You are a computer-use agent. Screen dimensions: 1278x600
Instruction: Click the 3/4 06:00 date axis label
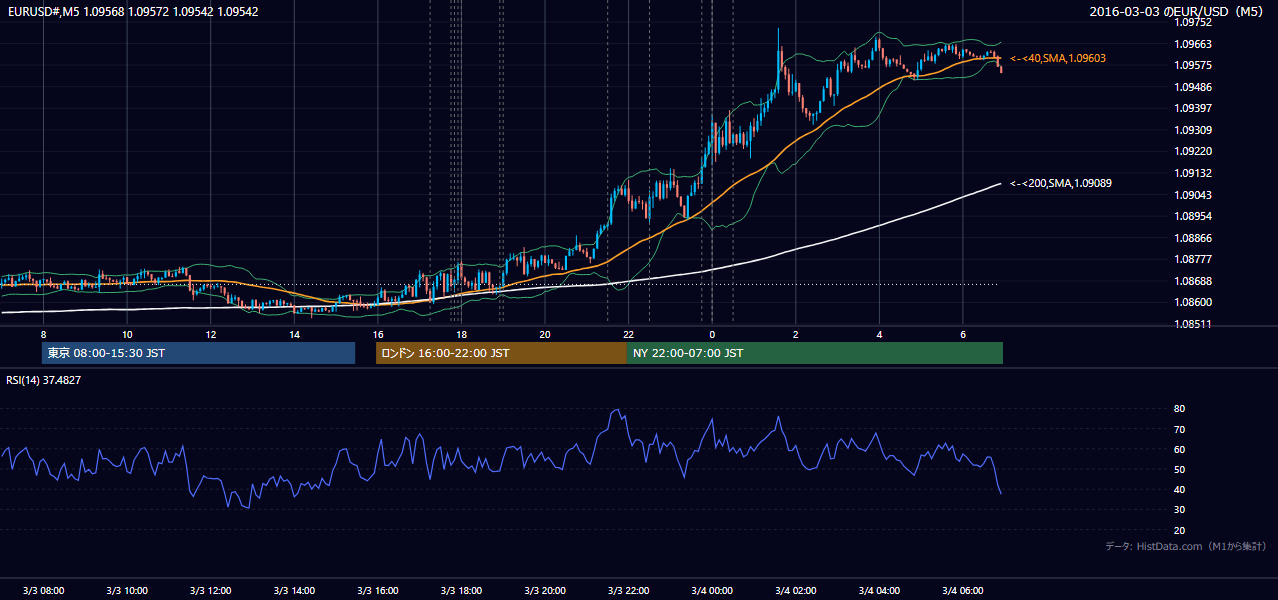[x=963, y=590]
